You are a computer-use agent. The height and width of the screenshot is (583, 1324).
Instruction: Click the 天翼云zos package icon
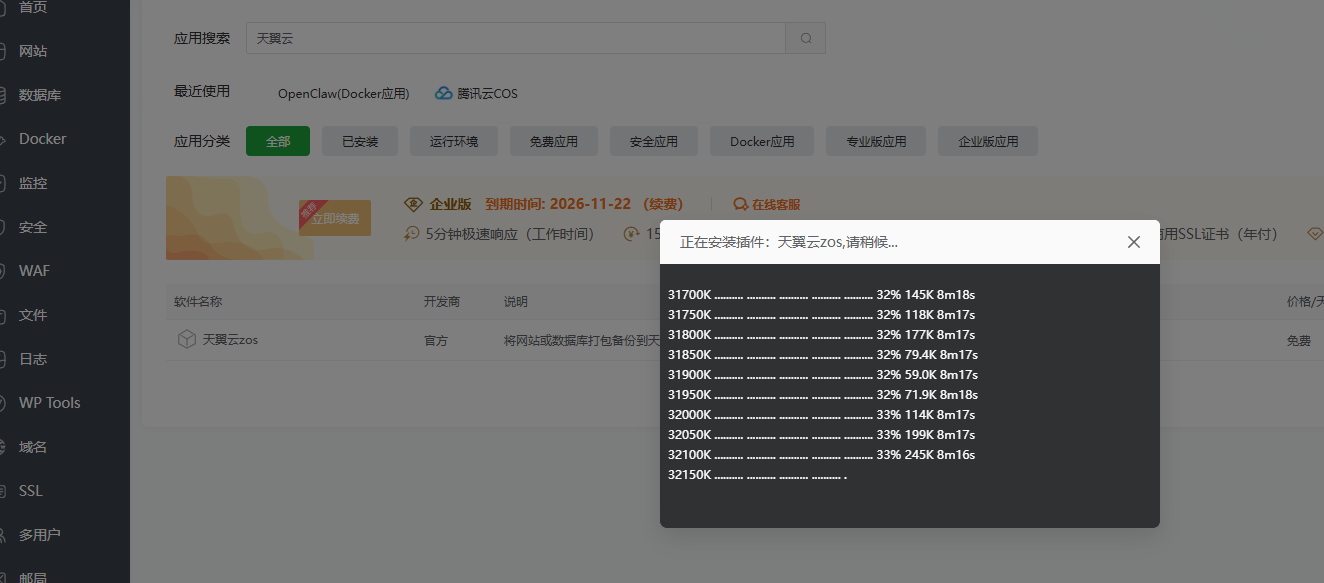[x=187, y=339]
